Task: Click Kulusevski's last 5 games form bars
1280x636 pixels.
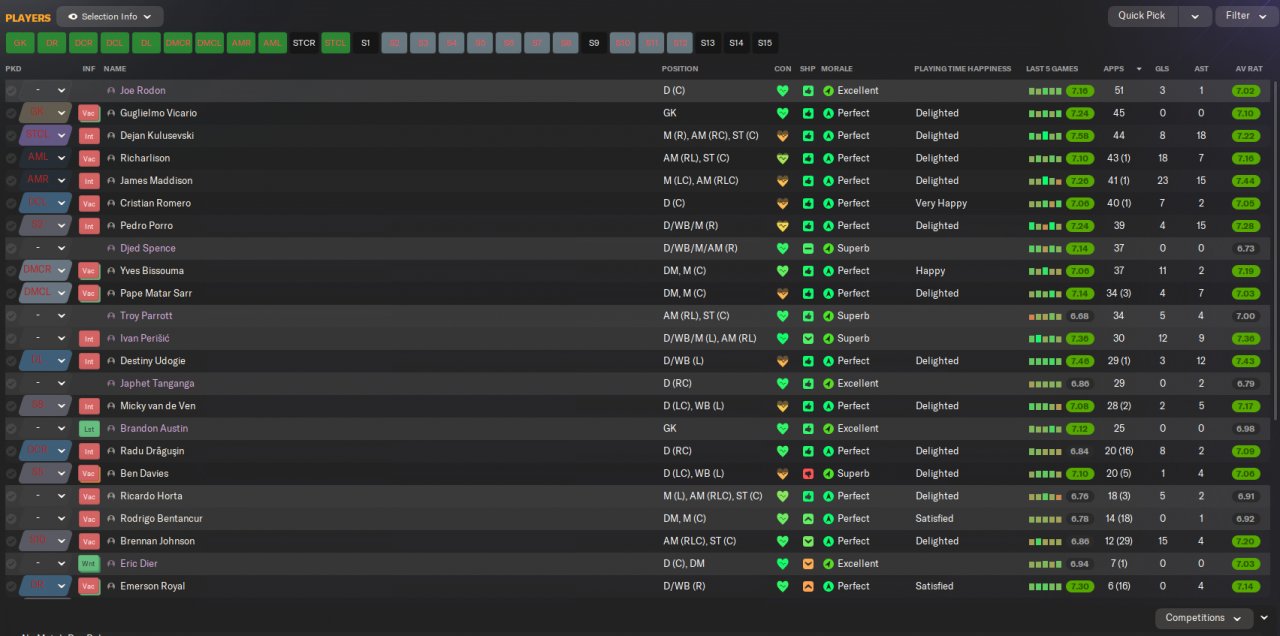Action: (1046, 136)
